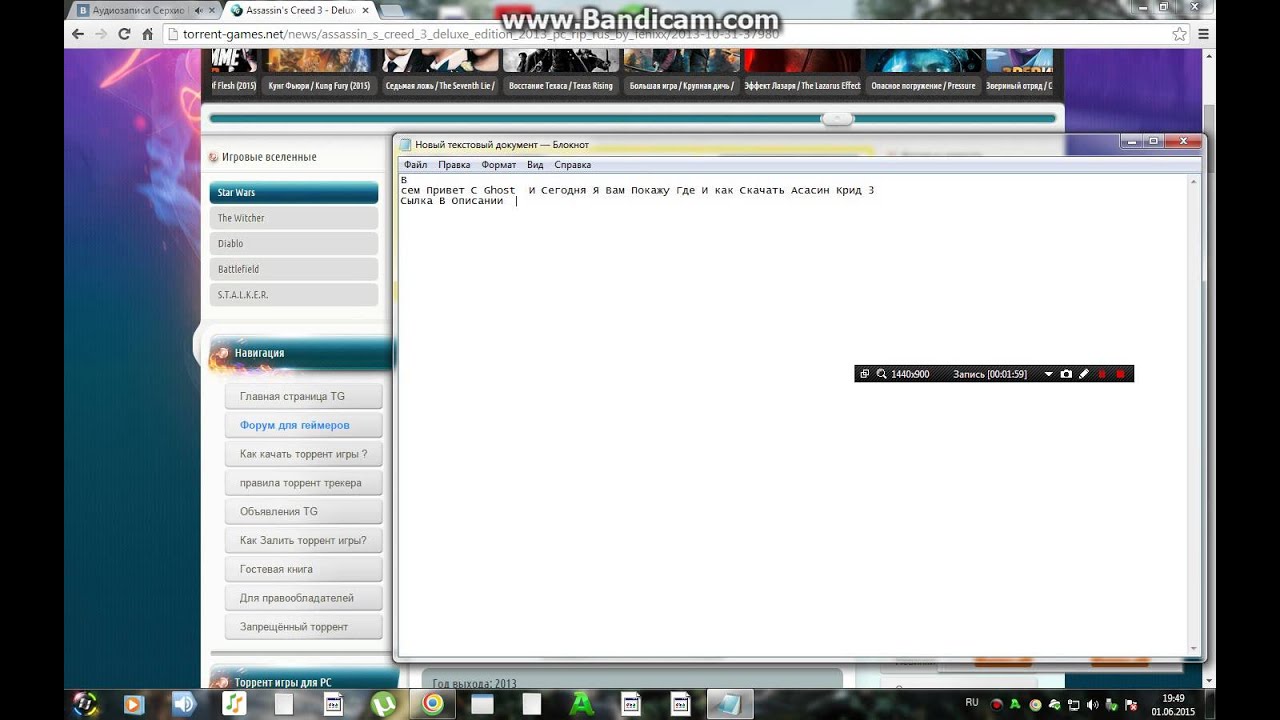Select the Bandicam pencil drawing tool

point(1084,374)
